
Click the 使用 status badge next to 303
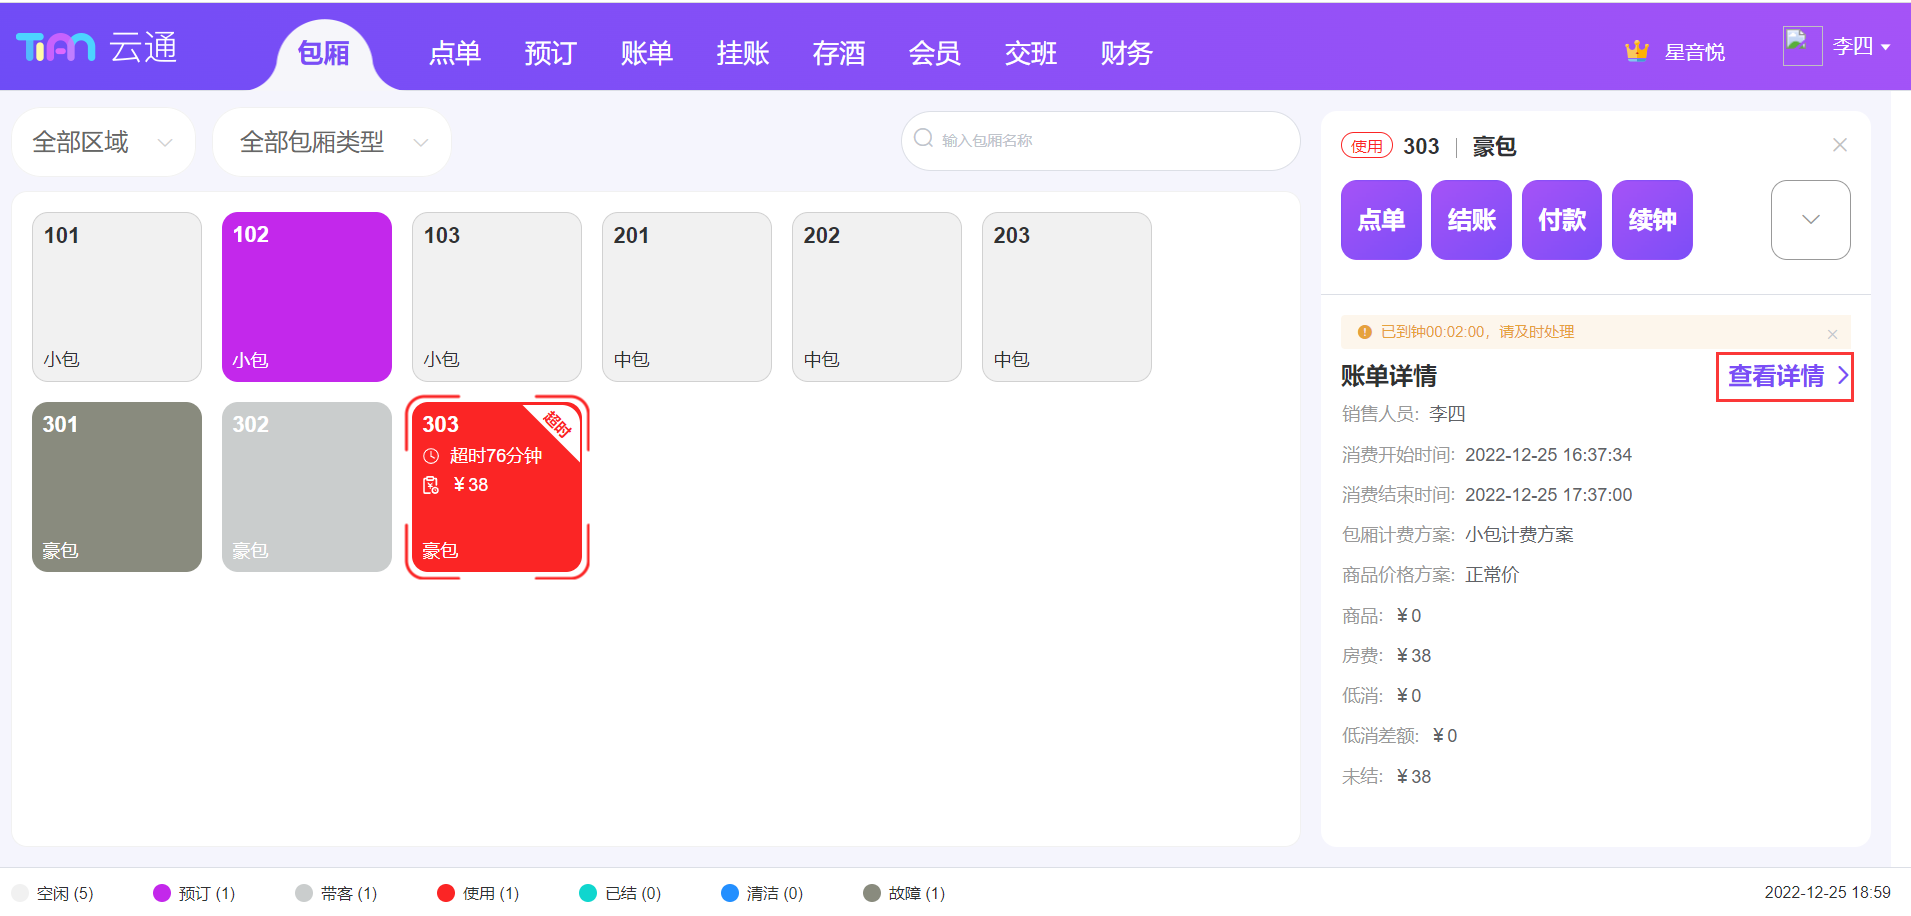pos(1366,146)
